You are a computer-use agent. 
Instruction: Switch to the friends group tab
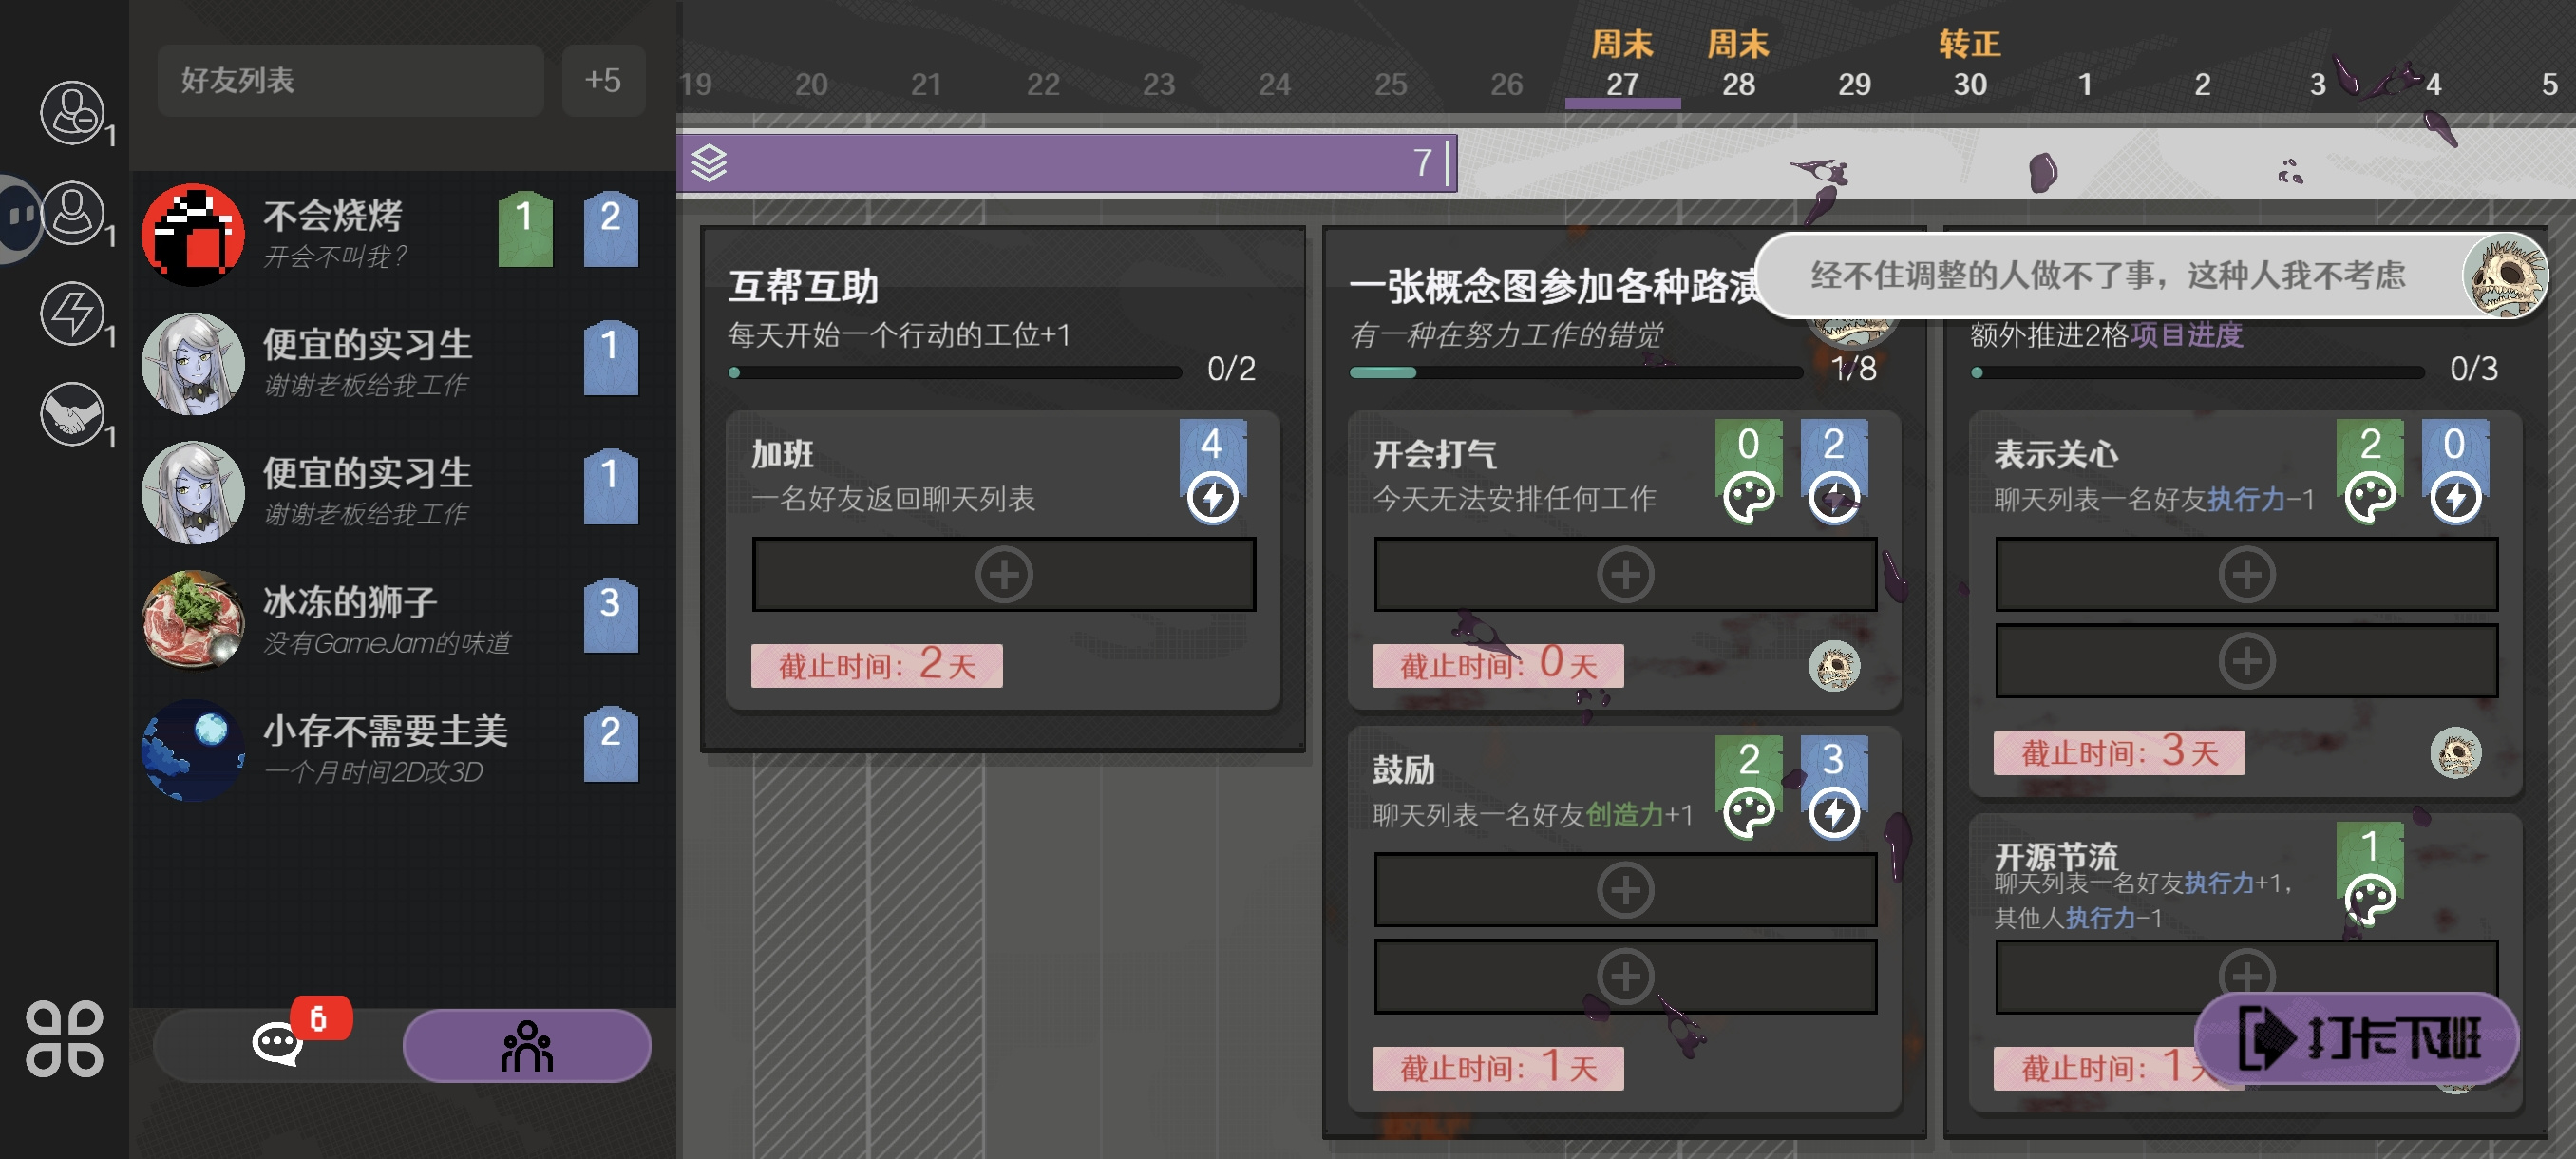(527, 1045)
